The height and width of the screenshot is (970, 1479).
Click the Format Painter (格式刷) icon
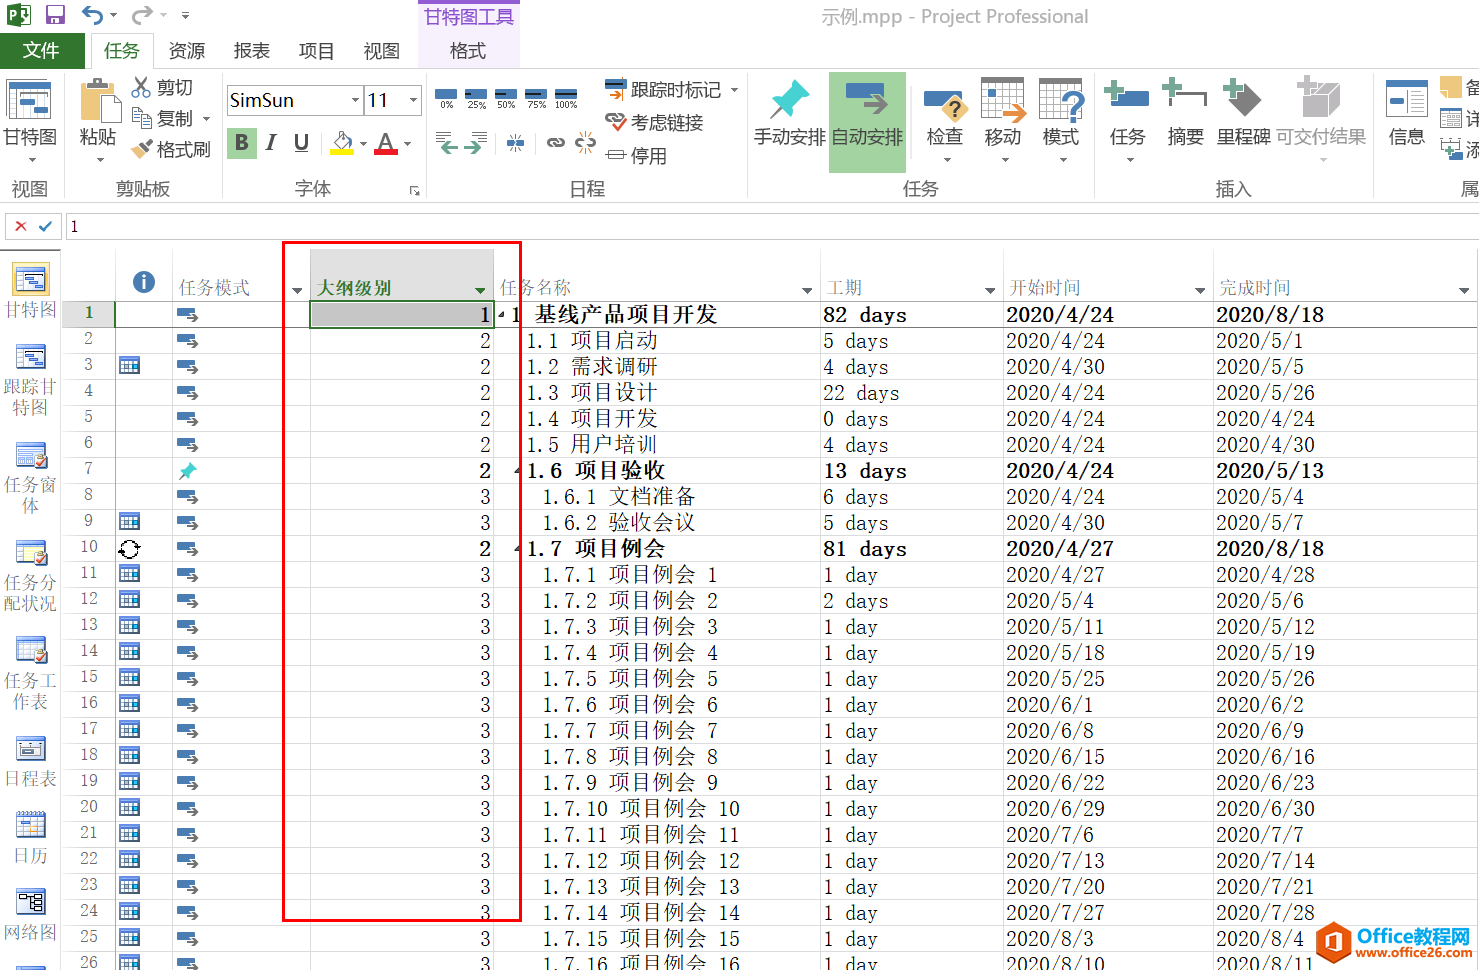coord(141,149)
